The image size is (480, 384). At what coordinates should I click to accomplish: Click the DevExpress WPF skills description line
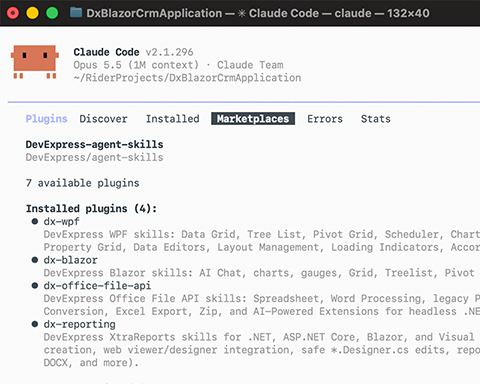pyautogui.click(x=262, y=234)
